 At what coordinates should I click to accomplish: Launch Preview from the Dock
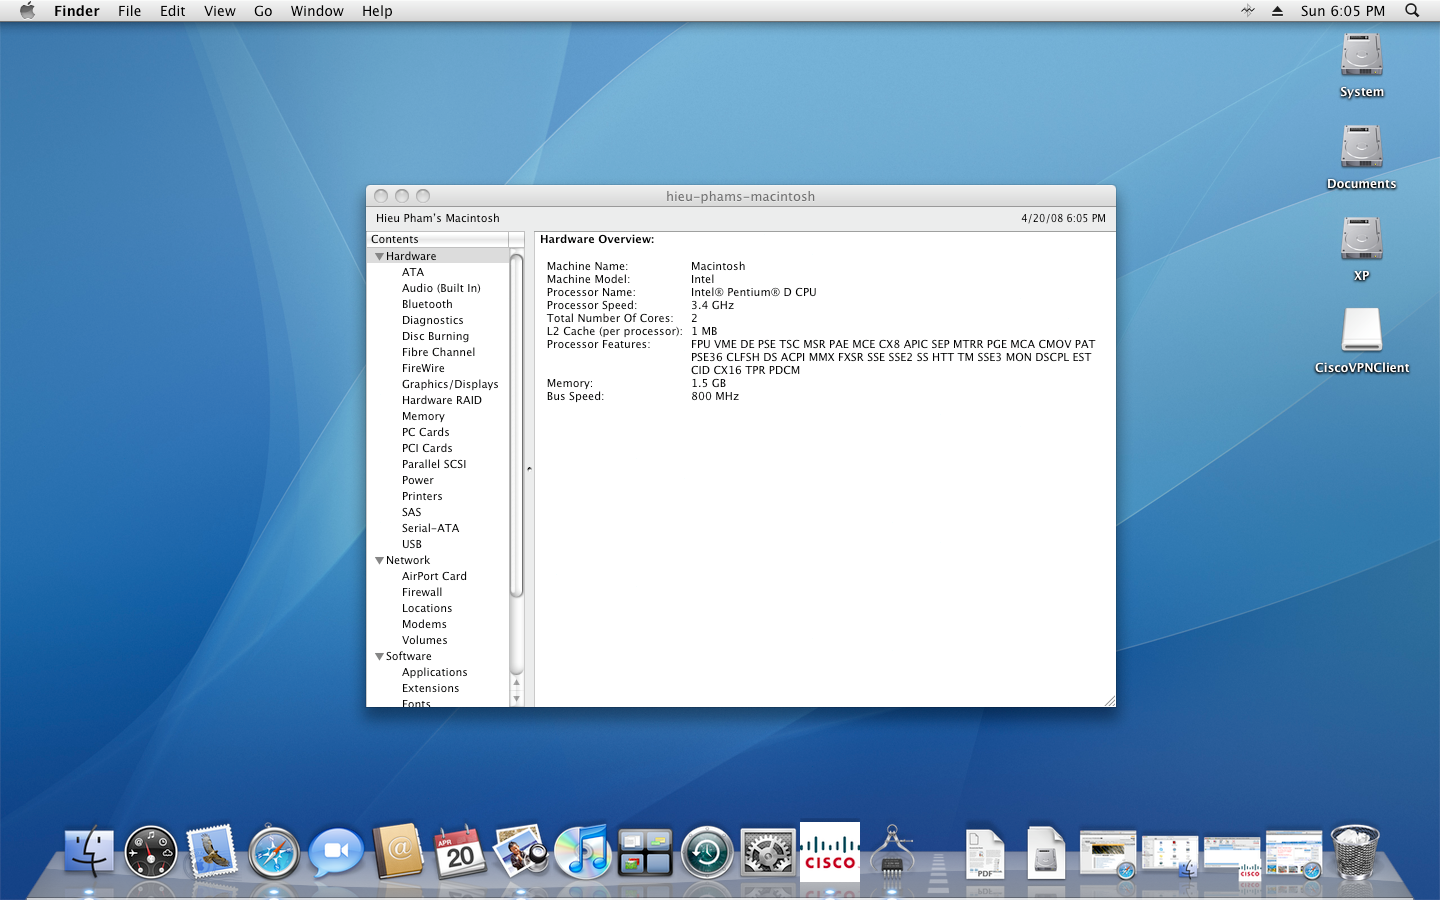pos(521,852)
